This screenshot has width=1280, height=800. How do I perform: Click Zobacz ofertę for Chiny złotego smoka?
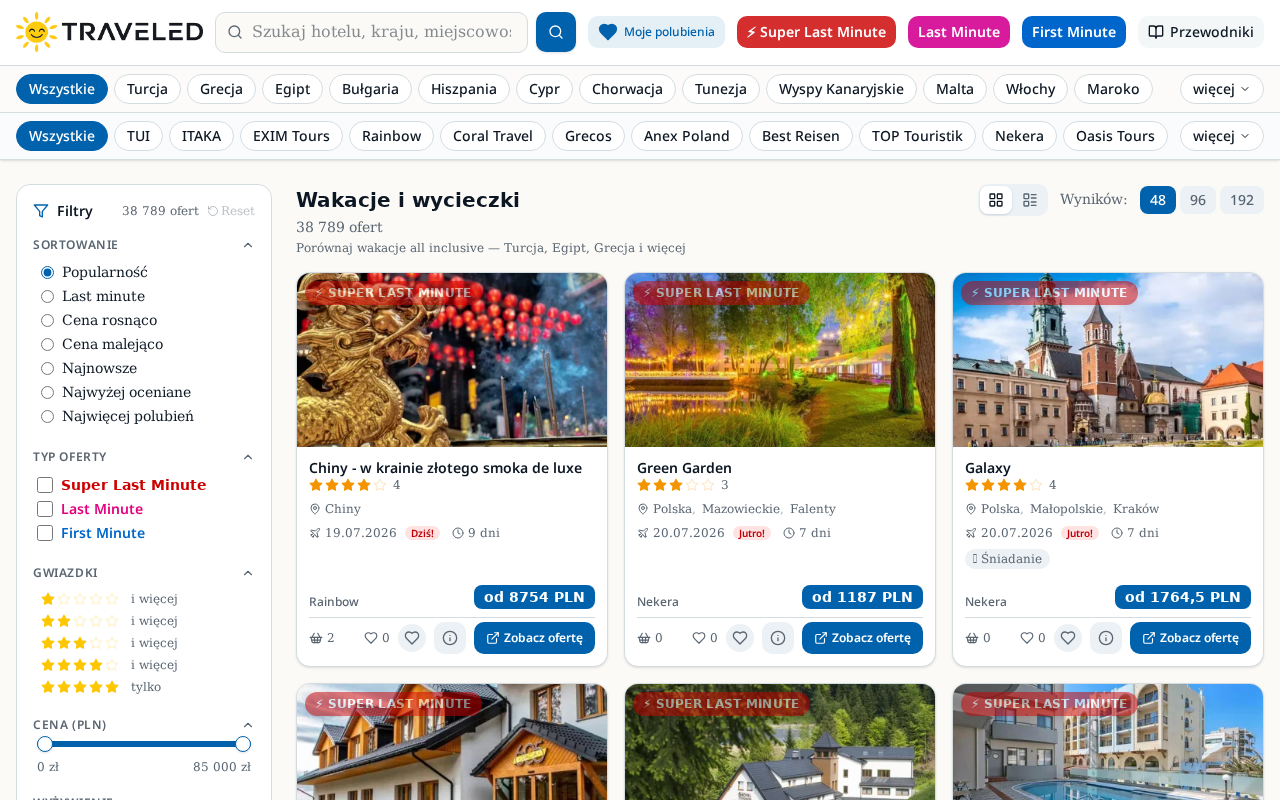(x=534, y=638)
